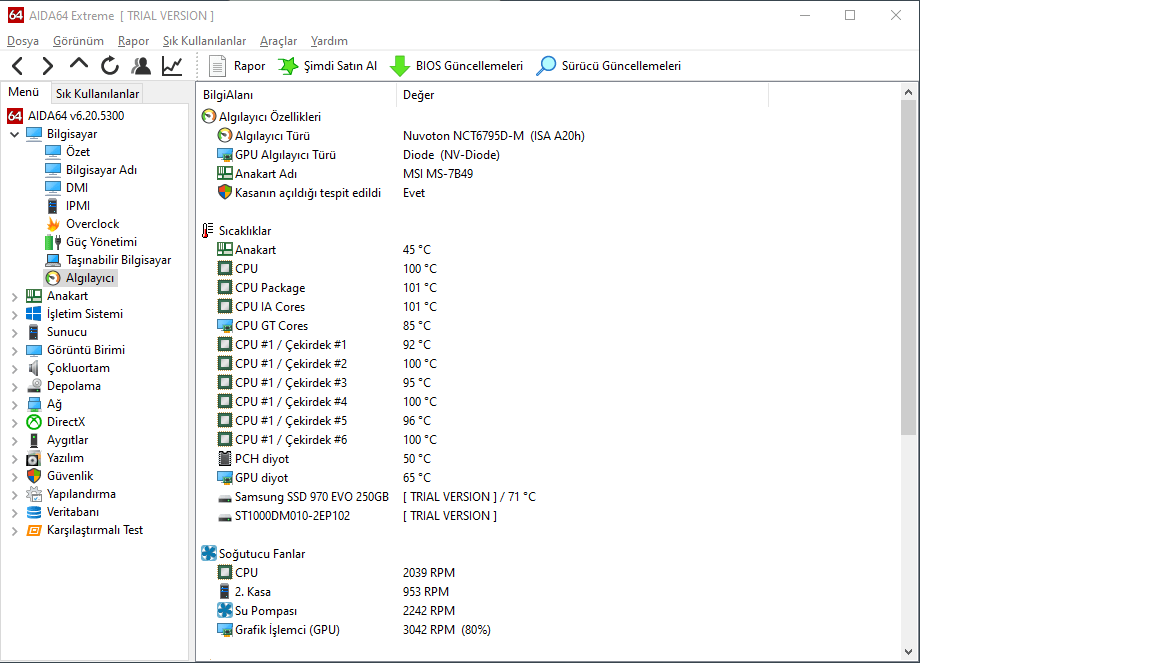The width and height of the screenshot is (1152, 663).
Task: Click the Karşılaştırmalı Test icon
Action: click(x=34, y=530)
